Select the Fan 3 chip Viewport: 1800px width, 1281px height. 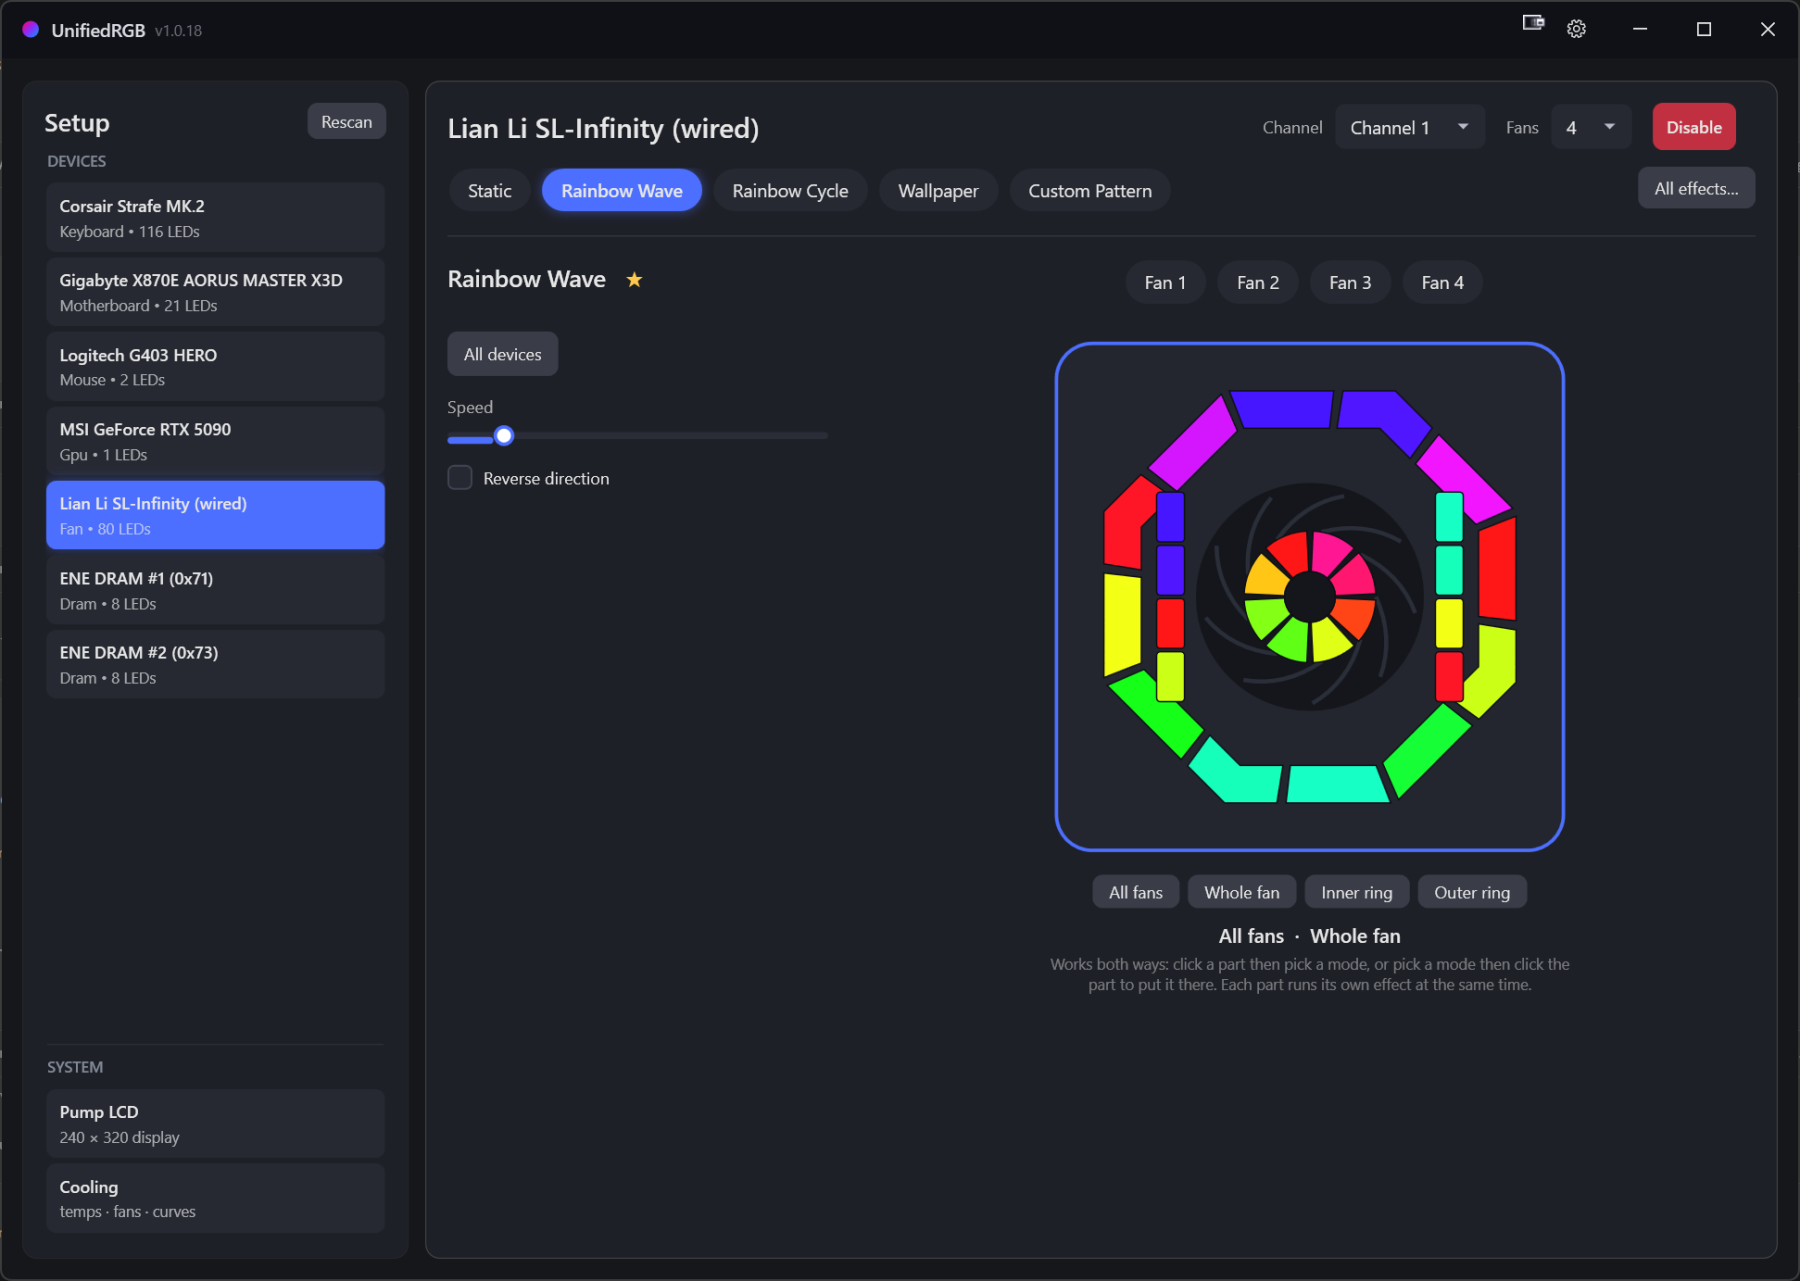(x=1350, y=282)
